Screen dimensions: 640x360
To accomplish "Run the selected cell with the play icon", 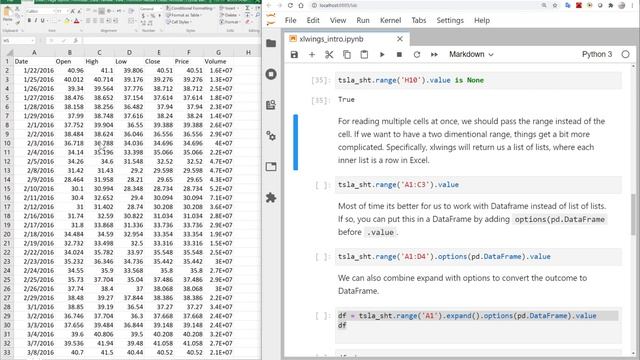I will [382, 54].
